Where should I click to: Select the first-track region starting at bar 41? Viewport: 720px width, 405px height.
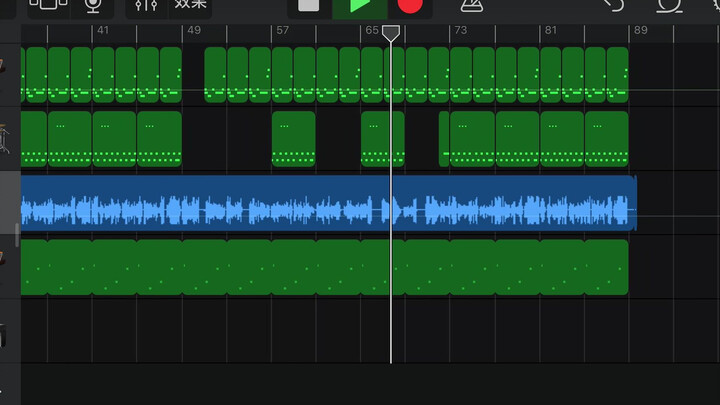[x=103, y=74]
